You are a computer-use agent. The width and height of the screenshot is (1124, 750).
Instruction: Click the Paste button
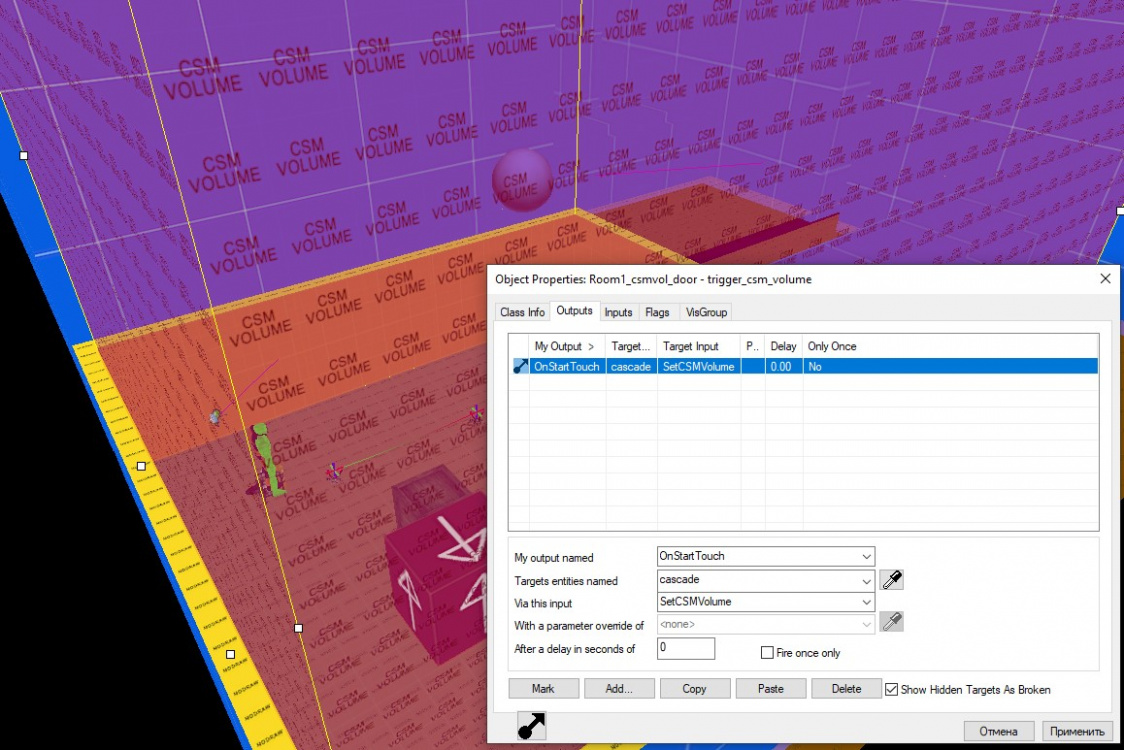[771, 688]
